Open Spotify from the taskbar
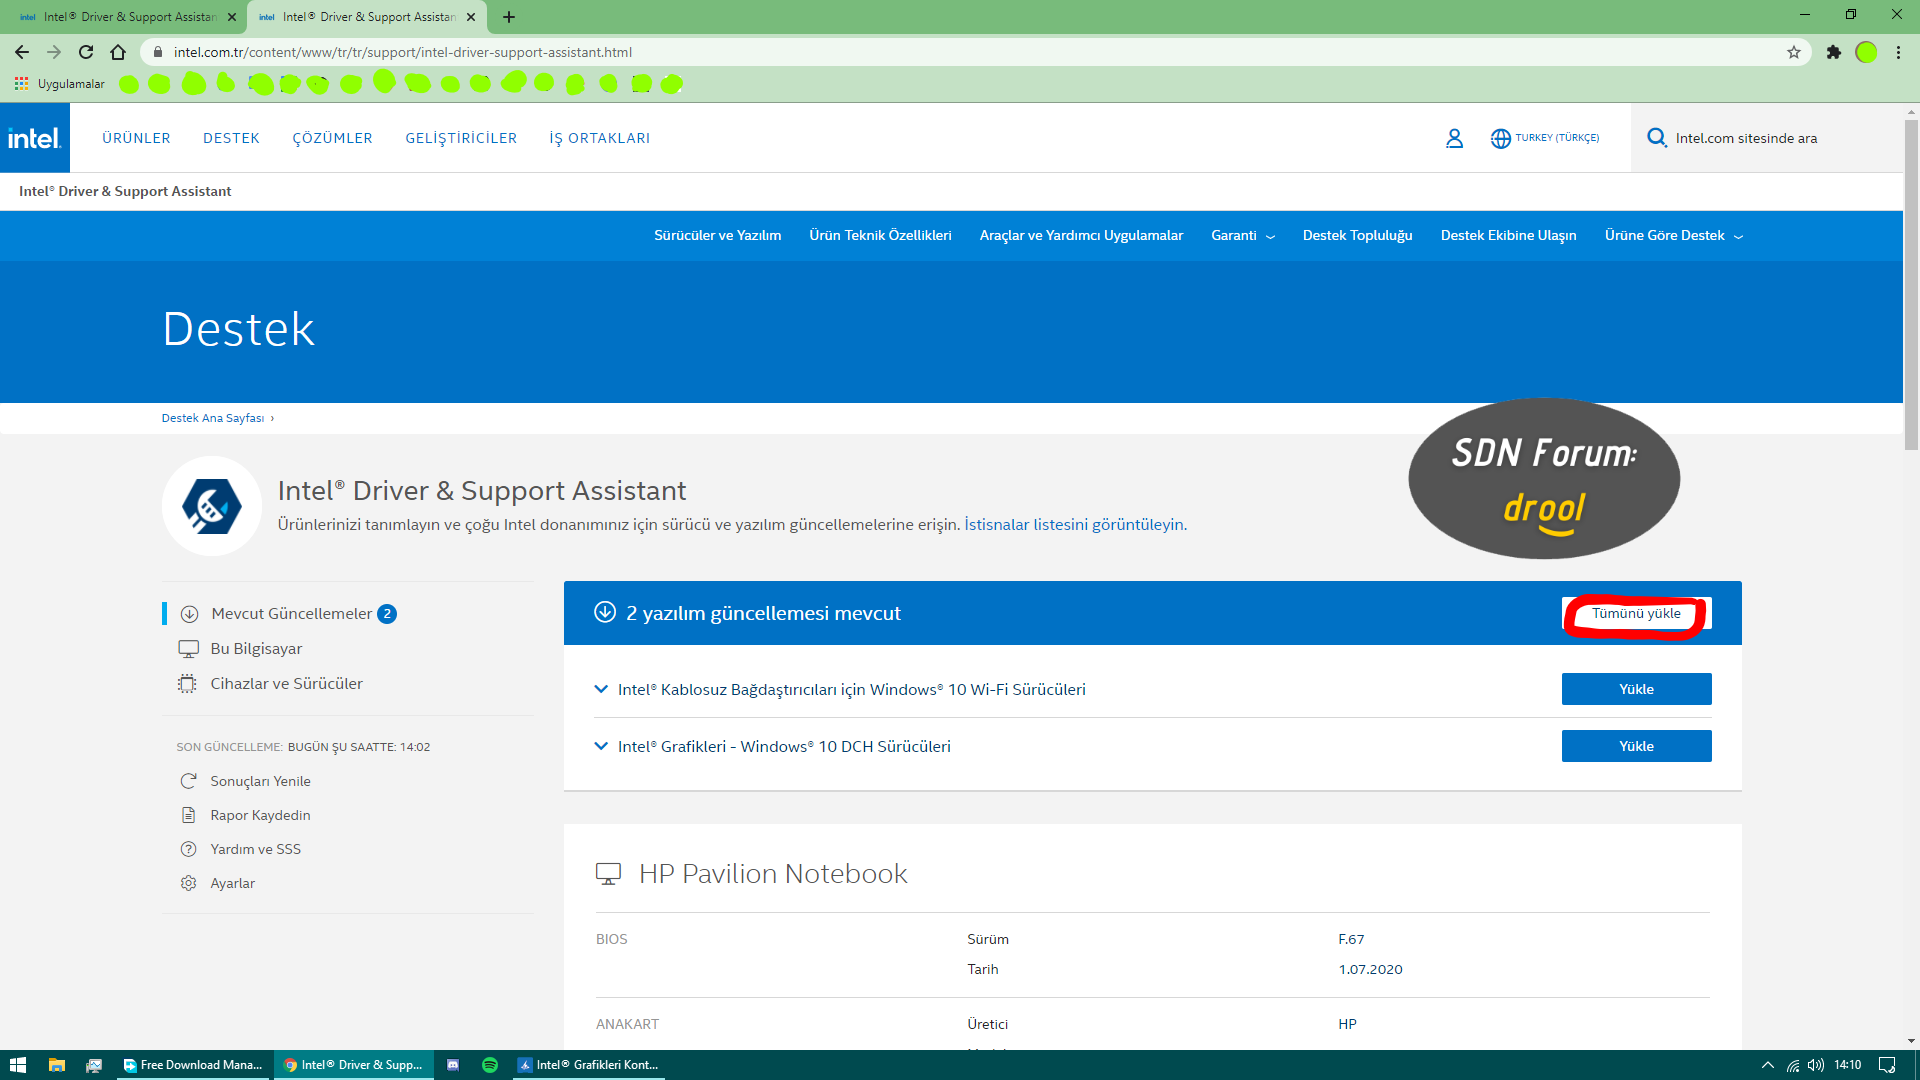 point(490,1065)
